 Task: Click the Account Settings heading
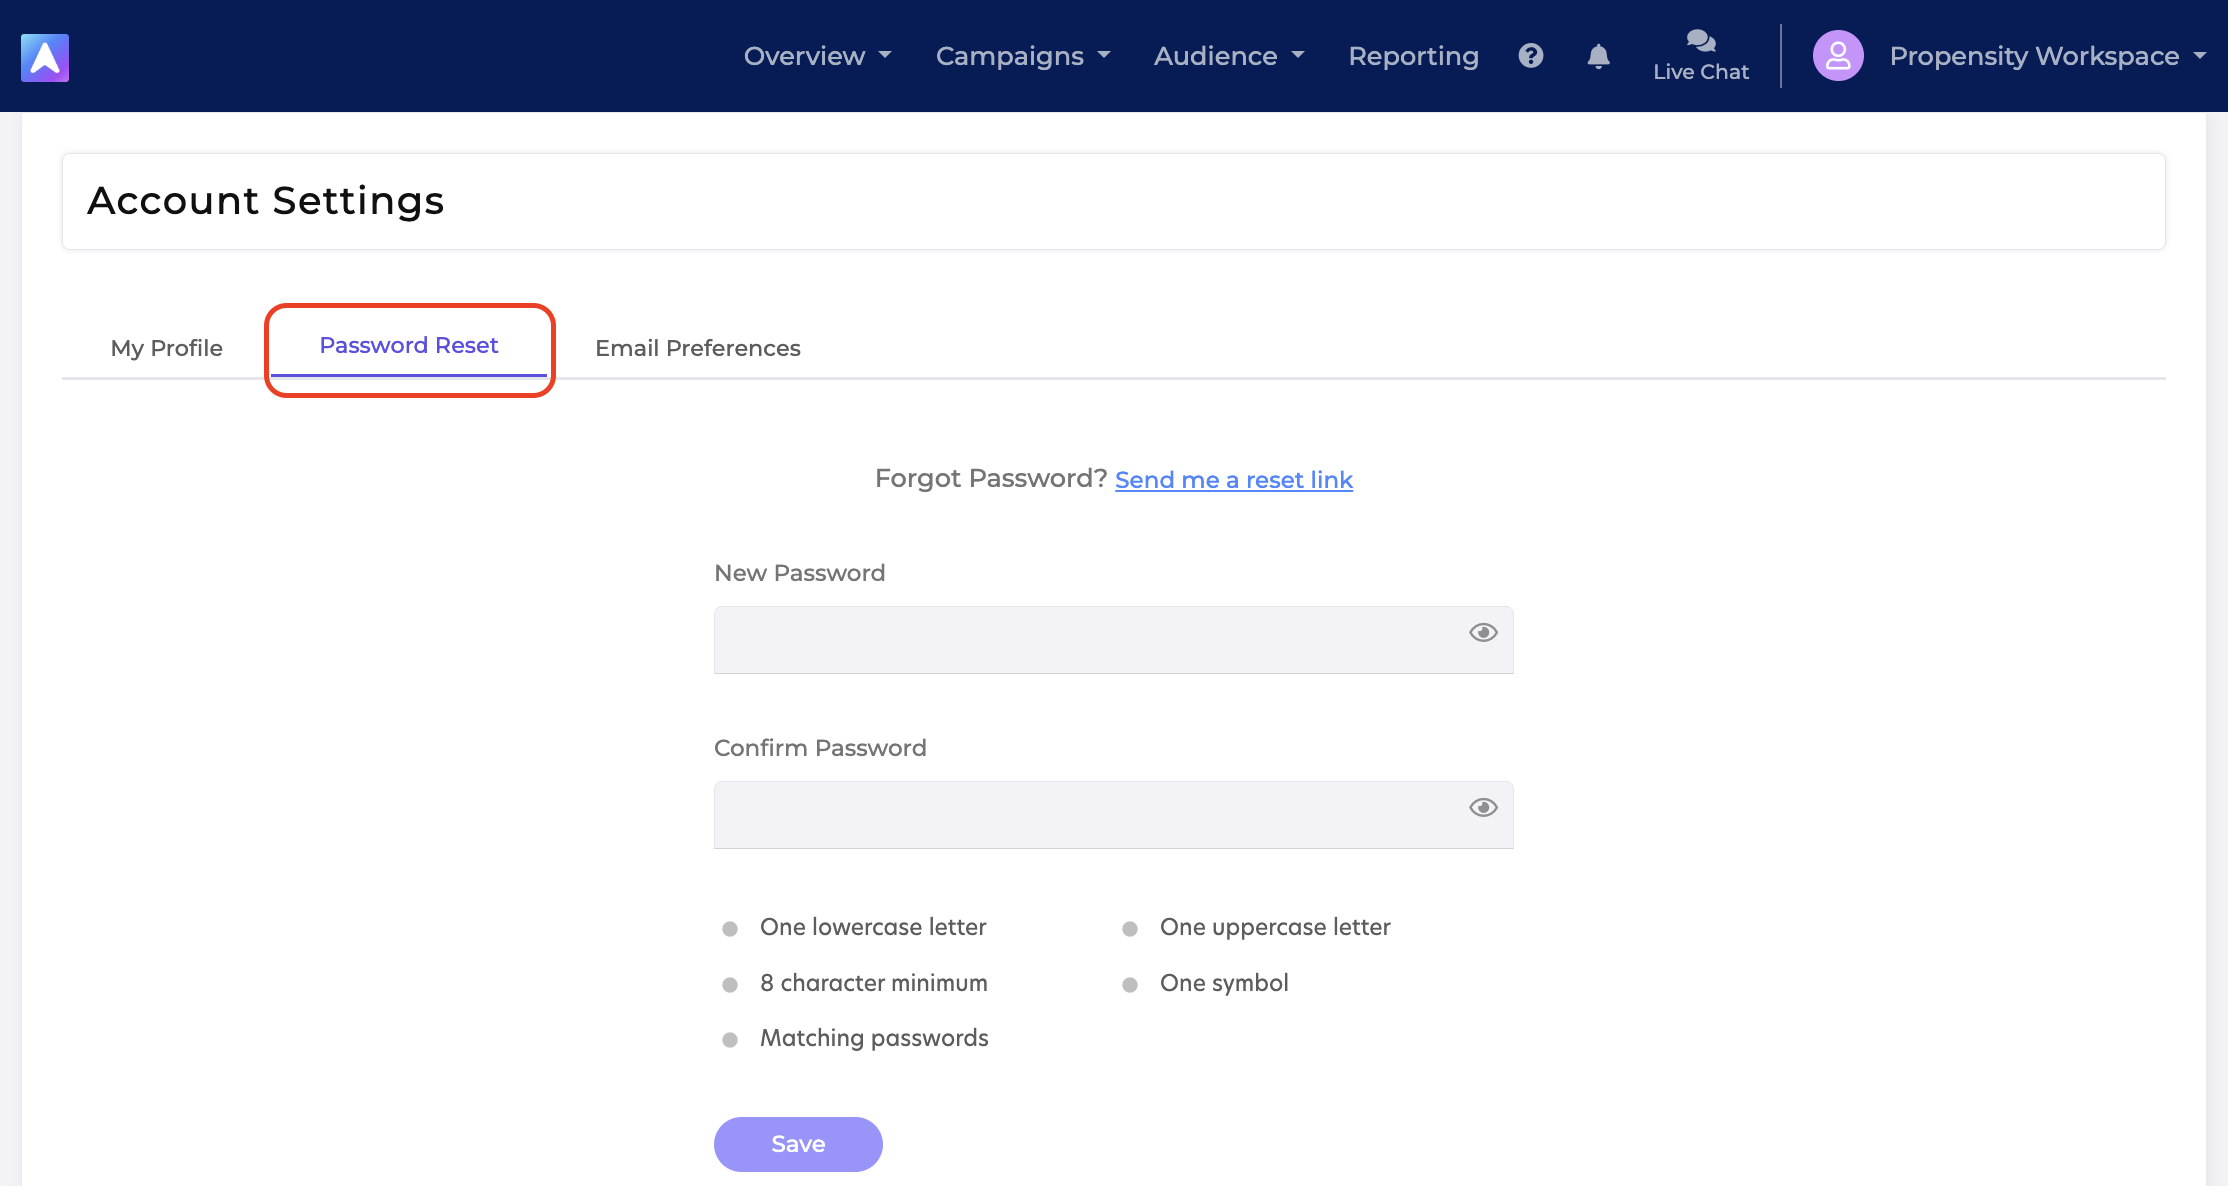point(266,201)
